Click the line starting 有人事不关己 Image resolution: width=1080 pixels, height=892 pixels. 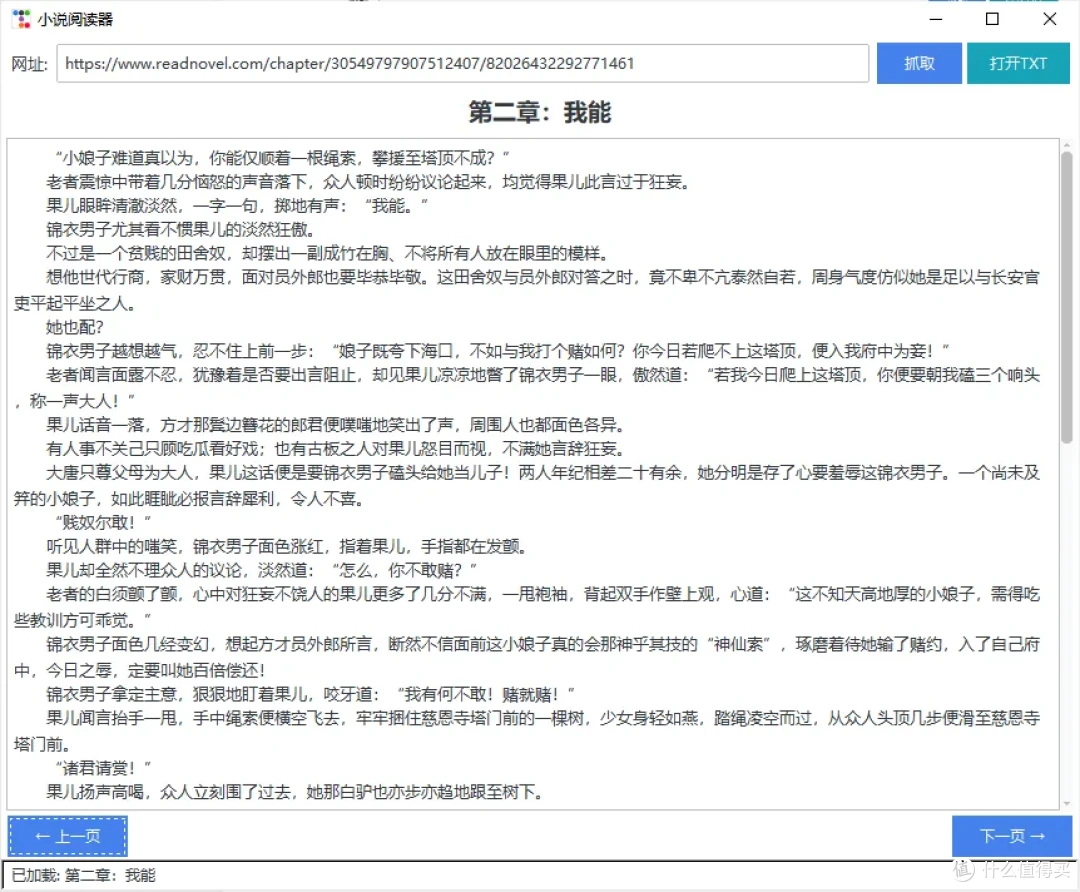click(x=335, y=449)
